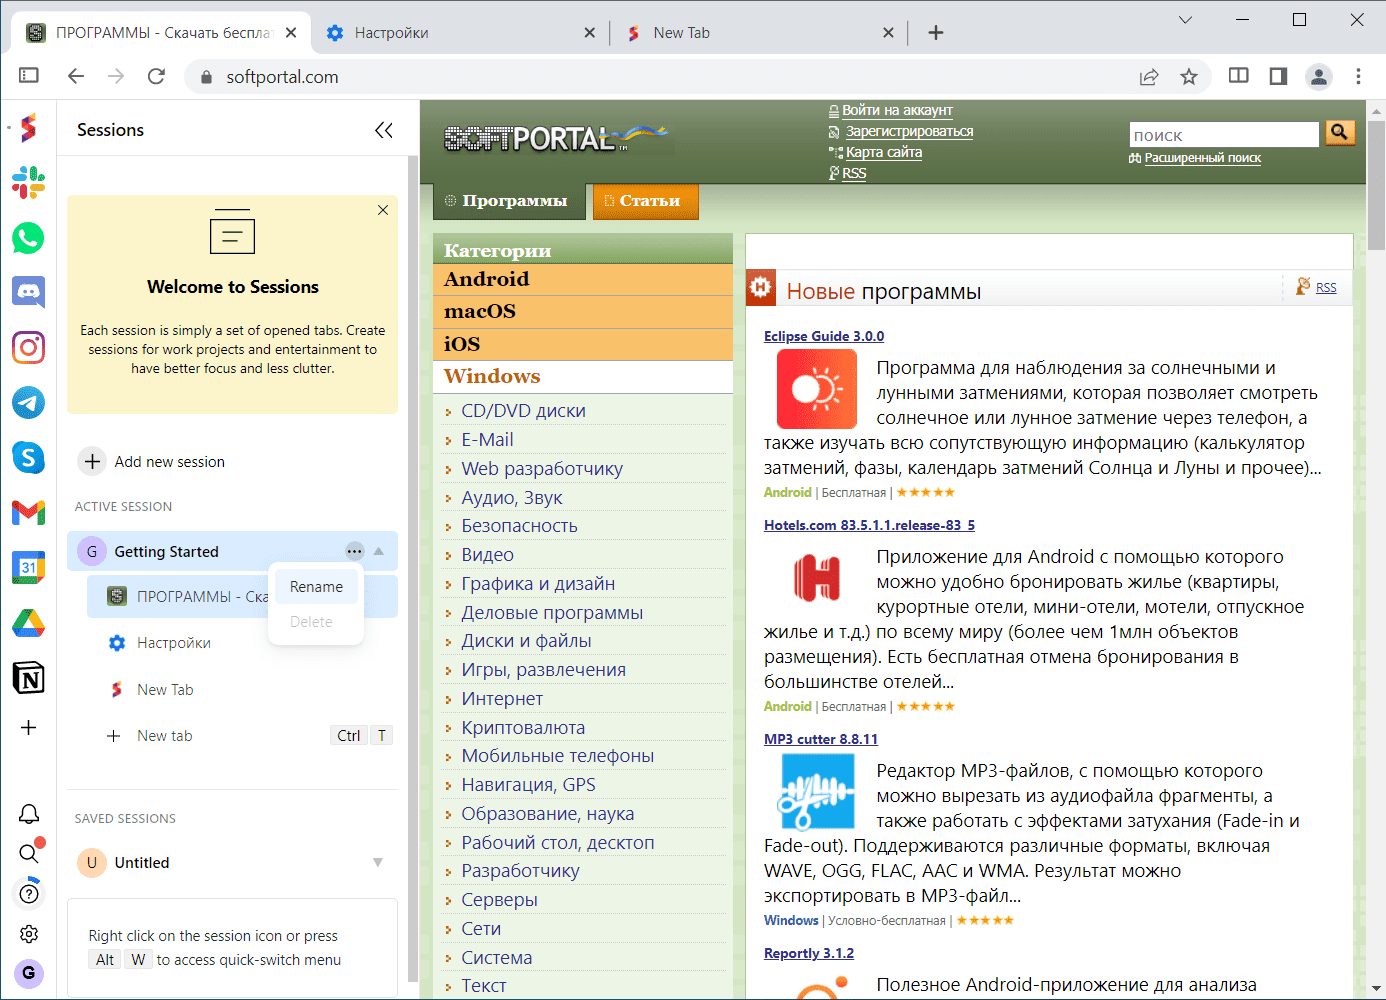Screen dimensions: 1386x1000
Task: Click the Hotels.com app thumbnail
Action: point(817,579)
